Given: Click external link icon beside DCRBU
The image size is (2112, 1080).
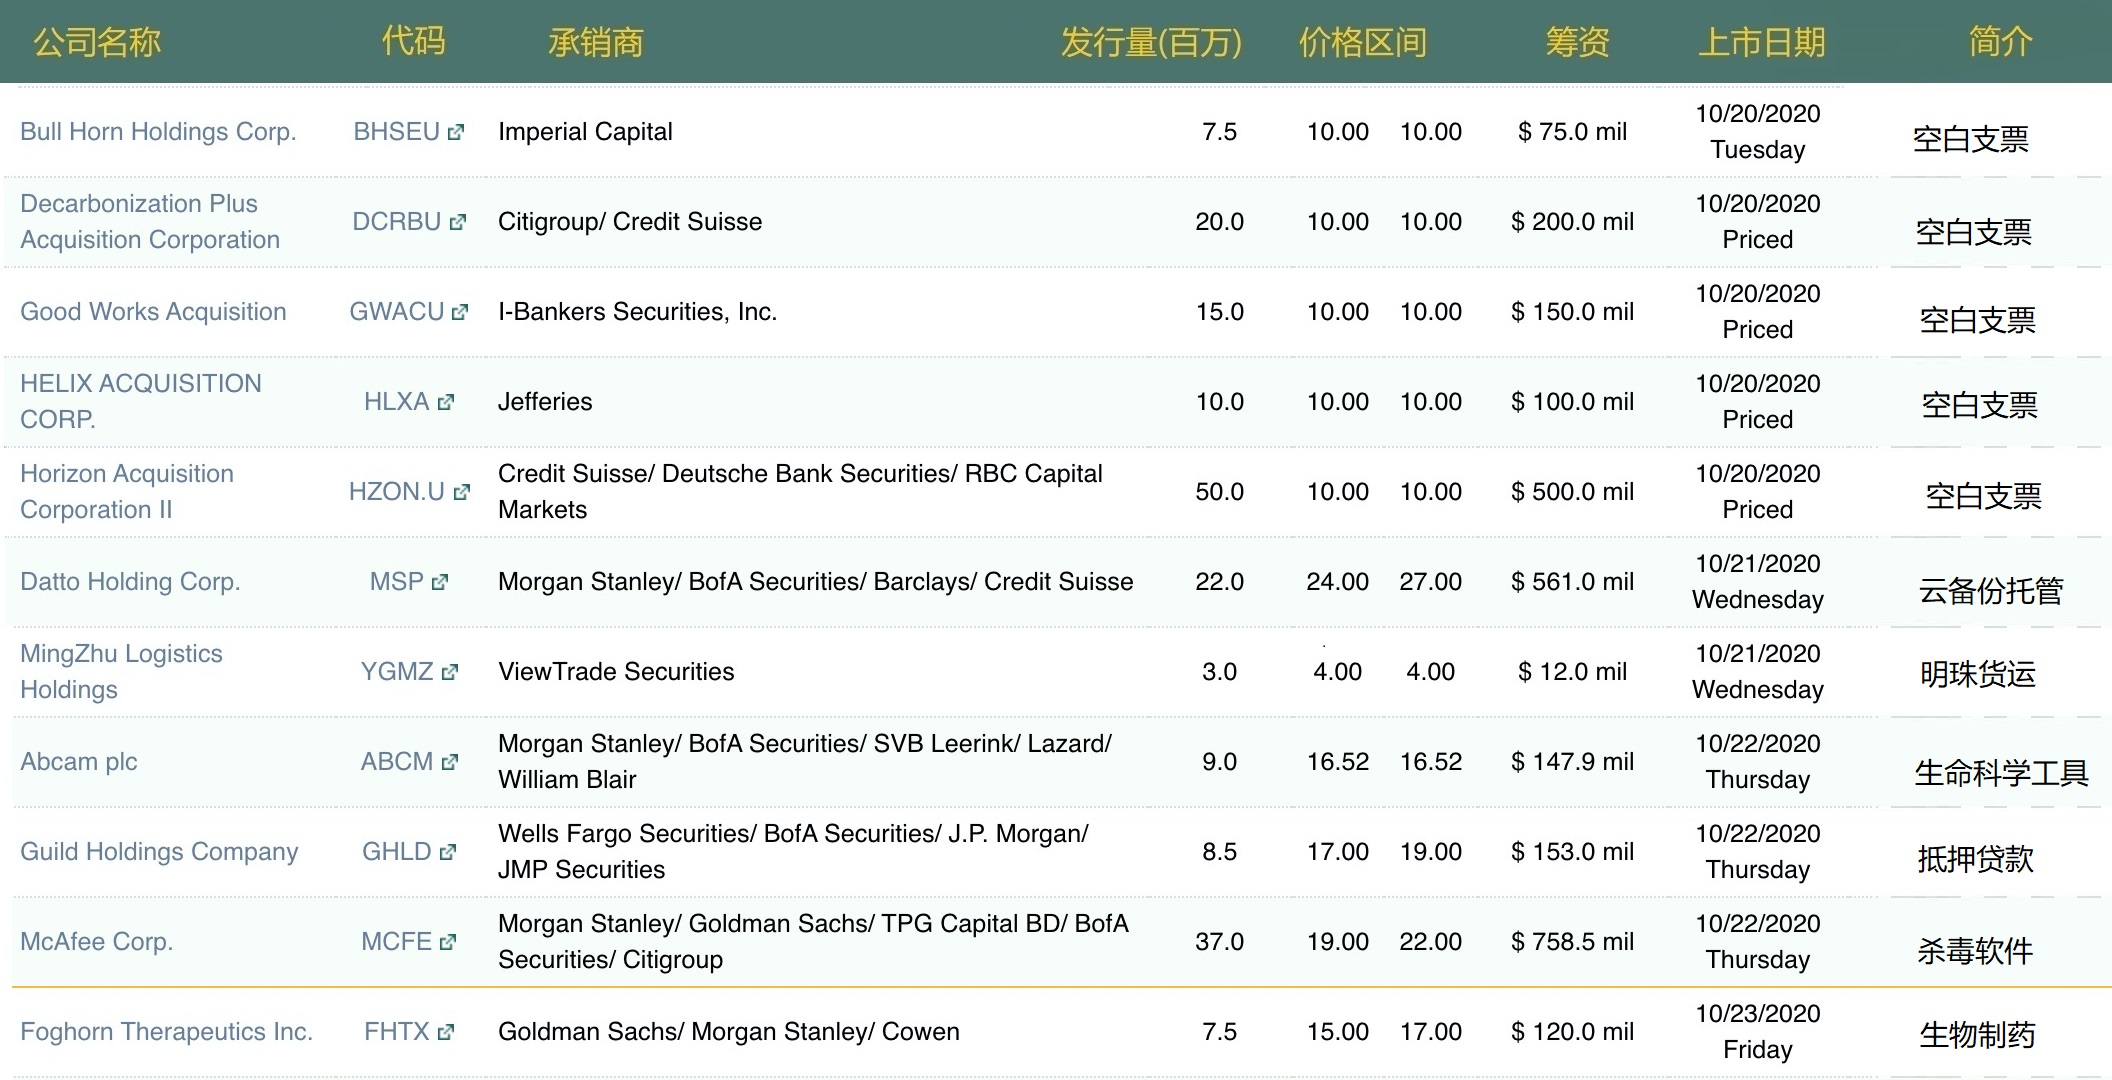Looking at the screenshot, I should tap(458, 222).
